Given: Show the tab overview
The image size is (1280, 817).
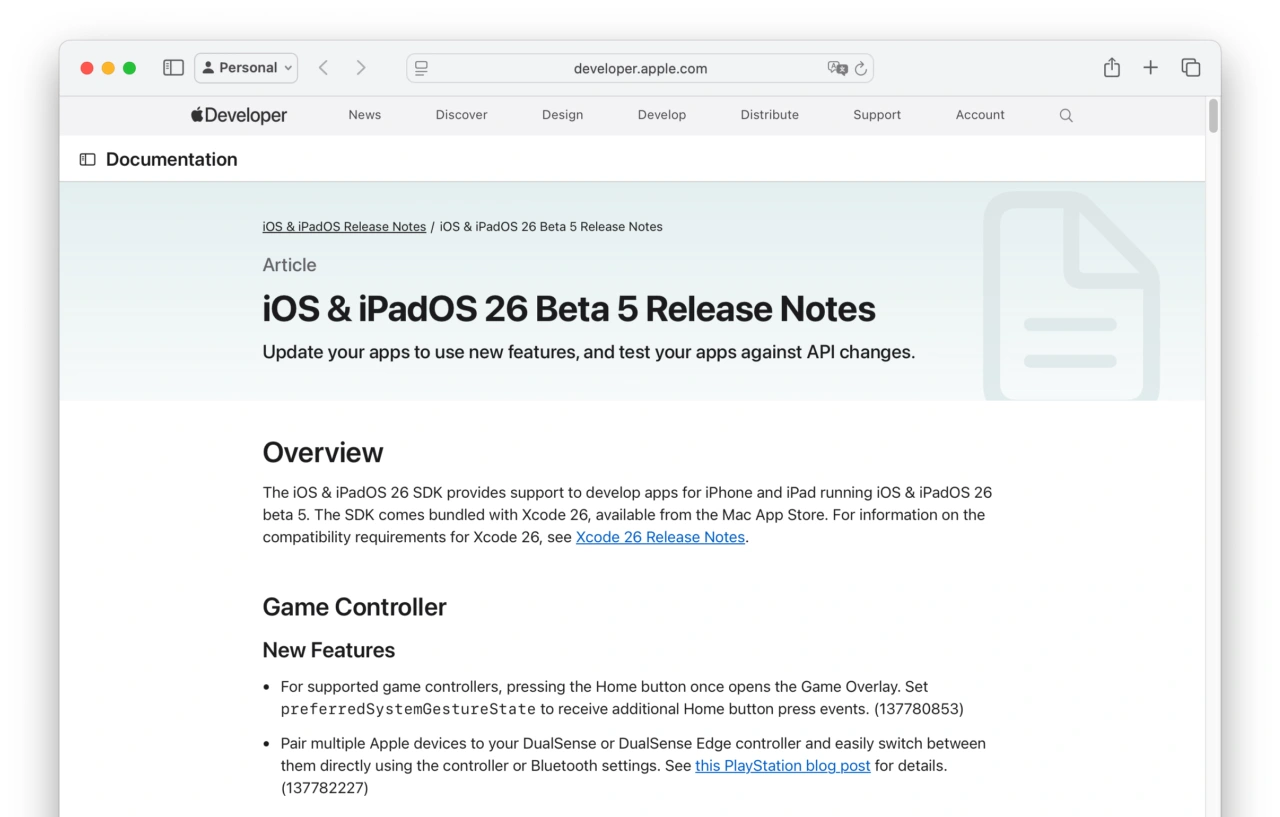Looking at the screenshot, I should click(x=1190, y=68).
